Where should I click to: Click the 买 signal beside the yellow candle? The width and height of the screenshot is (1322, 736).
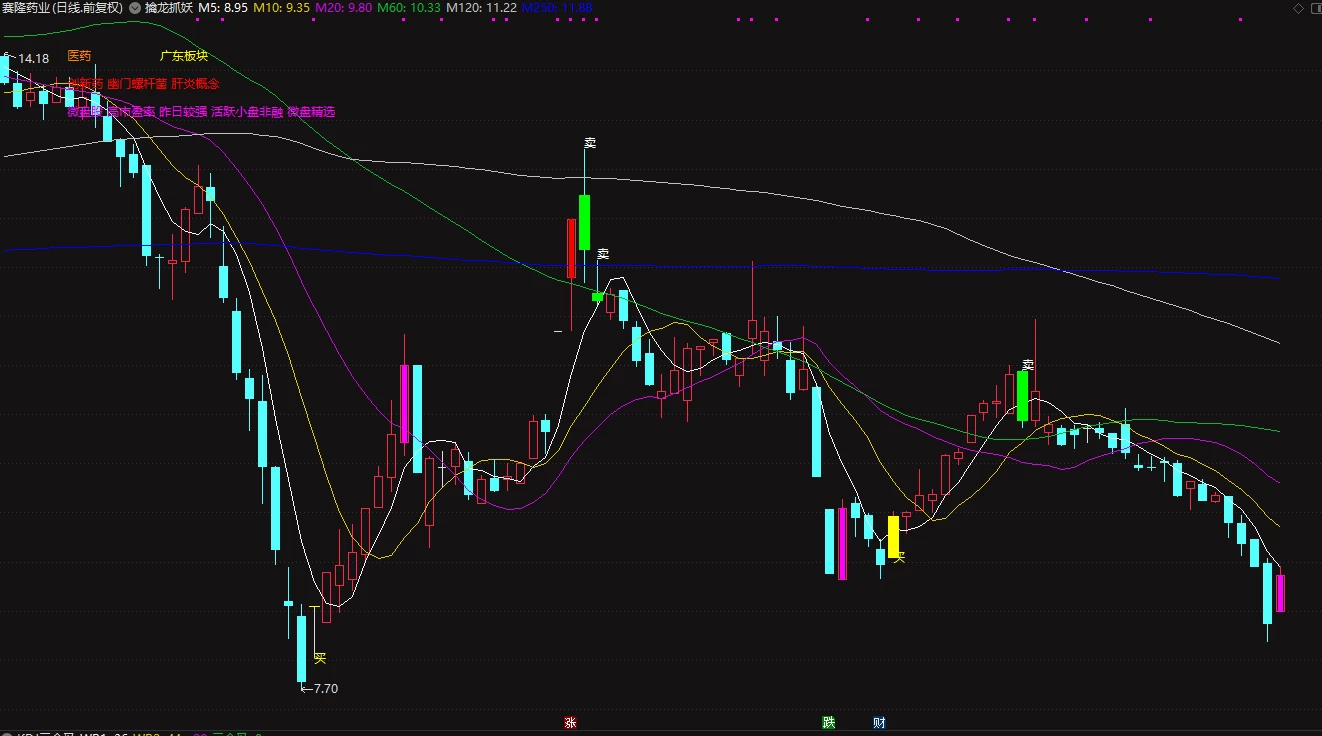pyautogui.click(x=899, y=557)
